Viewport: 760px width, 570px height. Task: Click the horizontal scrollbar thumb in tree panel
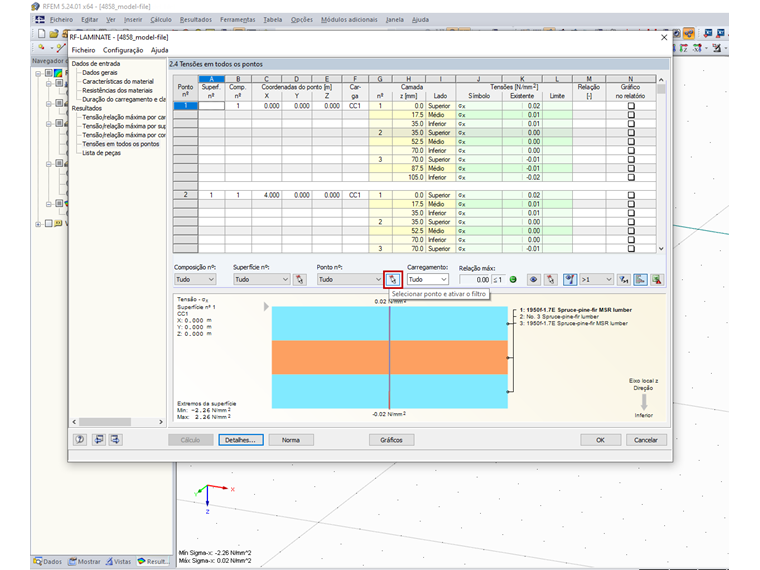[105, 422]
